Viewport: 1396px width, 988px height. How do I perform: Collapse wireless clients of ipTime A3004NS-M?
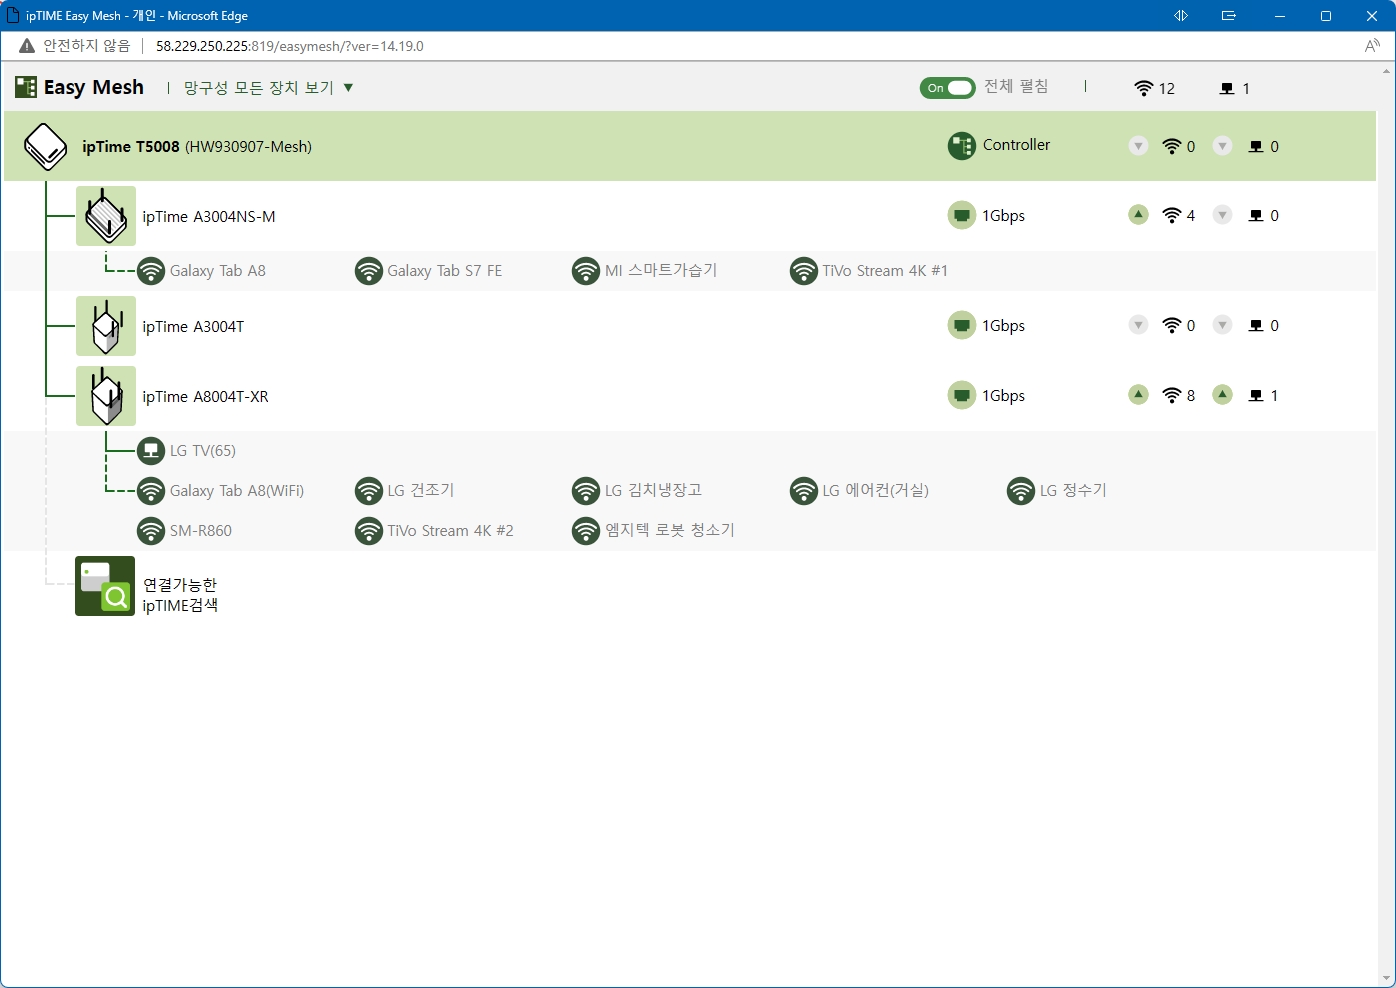pyautogui.click(x=1138, y=215)
